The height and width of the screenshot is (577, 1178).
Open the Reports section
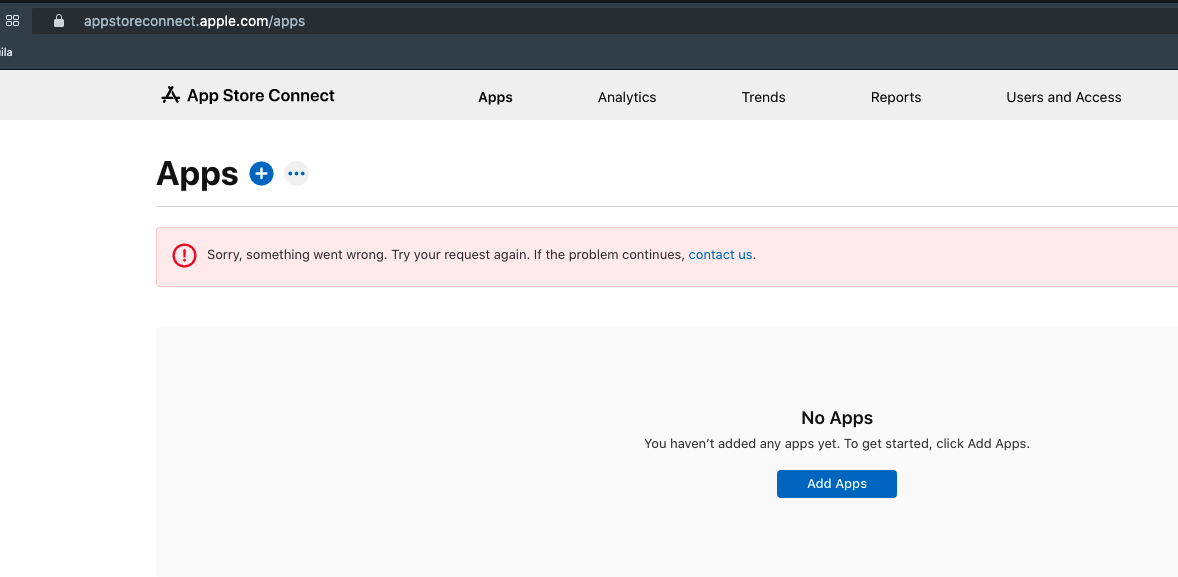[895, 97]
